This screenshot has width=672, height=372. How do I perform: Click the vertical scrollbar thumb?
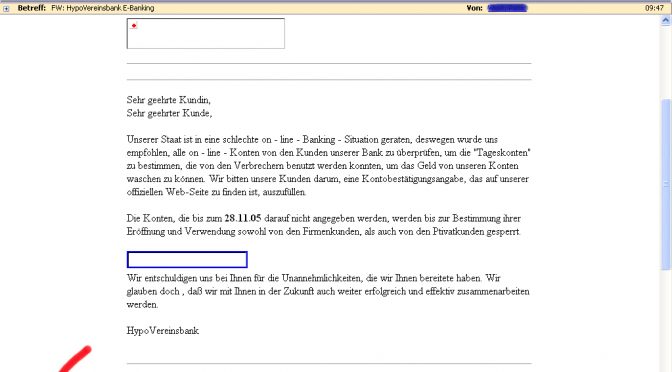click(x=666, y=185)
